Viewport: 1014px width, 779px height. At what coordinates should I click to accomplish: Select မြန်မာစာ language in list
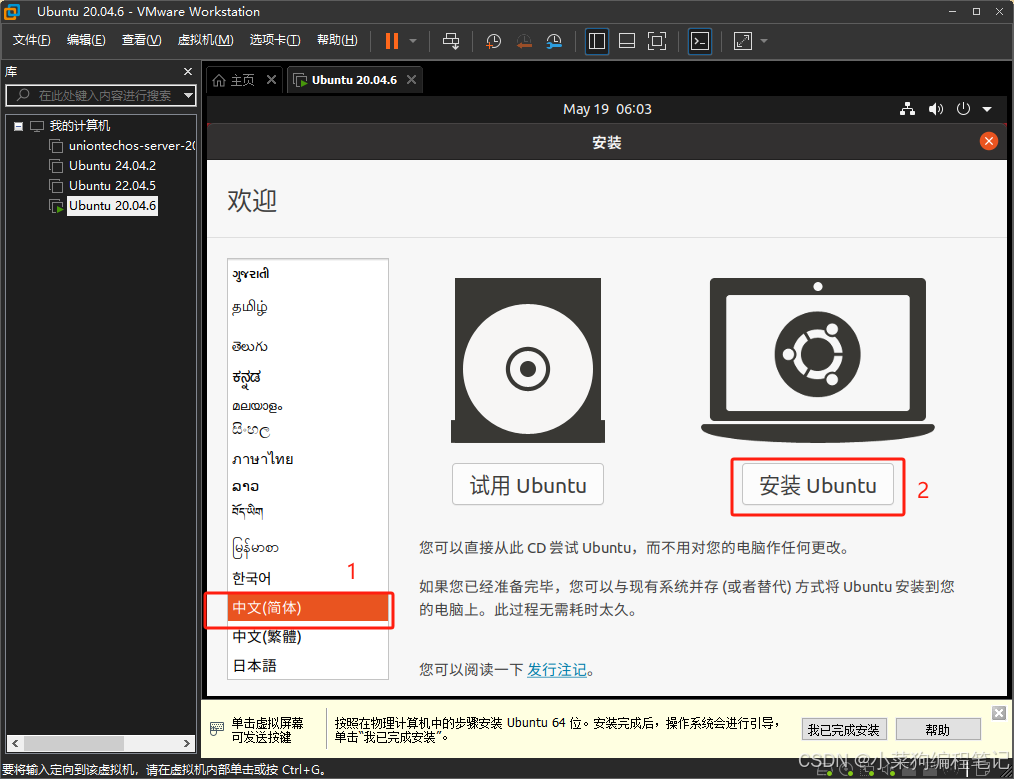(308, 548)
